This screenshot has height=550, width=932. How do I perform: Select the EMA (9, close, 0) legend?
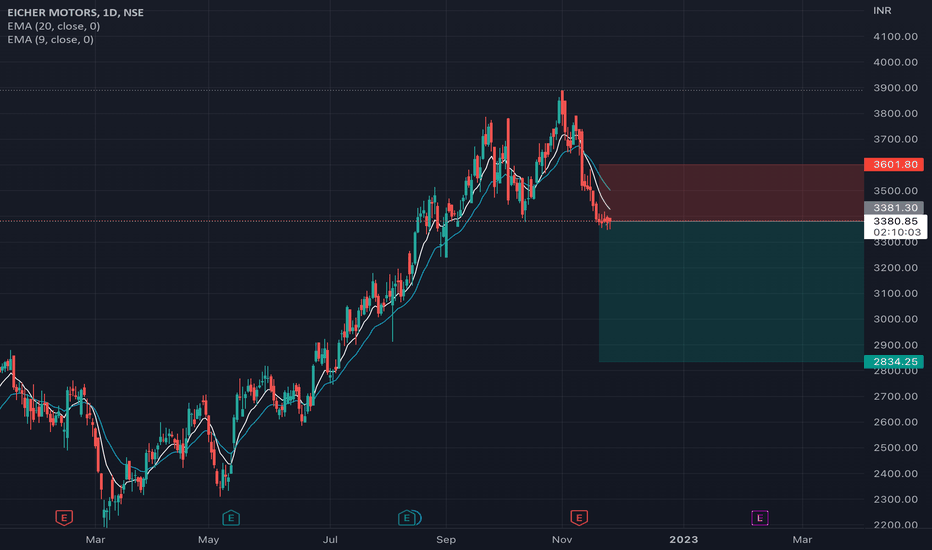51,39
